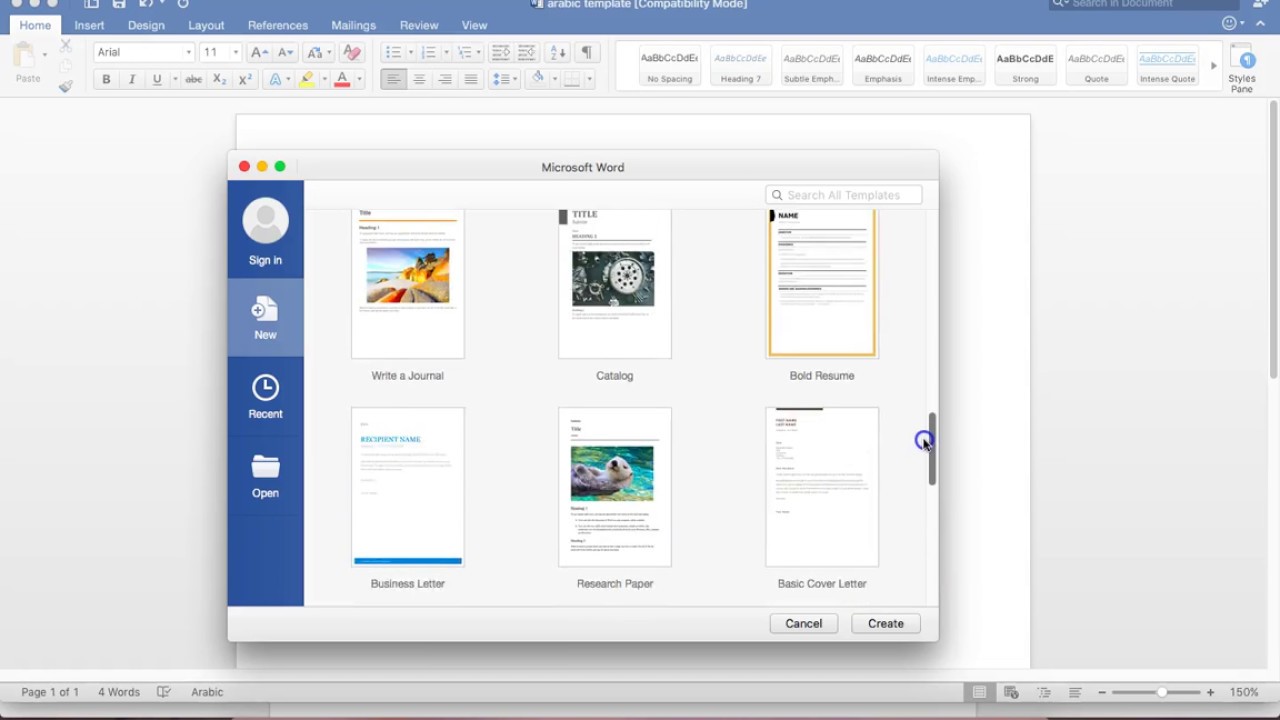1280x720 pixels.
Task: Click the Create button in the dialog
Action: (x=886, y=623)
